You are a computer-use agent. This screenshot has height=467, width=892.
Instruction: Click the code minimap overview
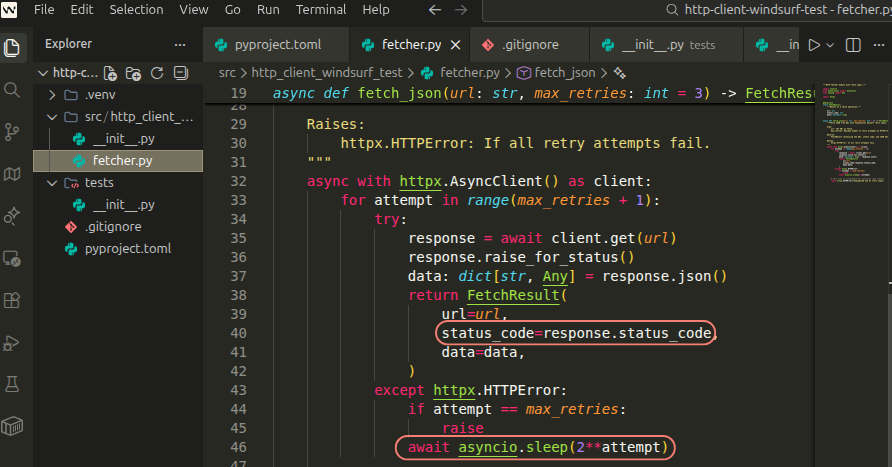[x=854, y=134]
